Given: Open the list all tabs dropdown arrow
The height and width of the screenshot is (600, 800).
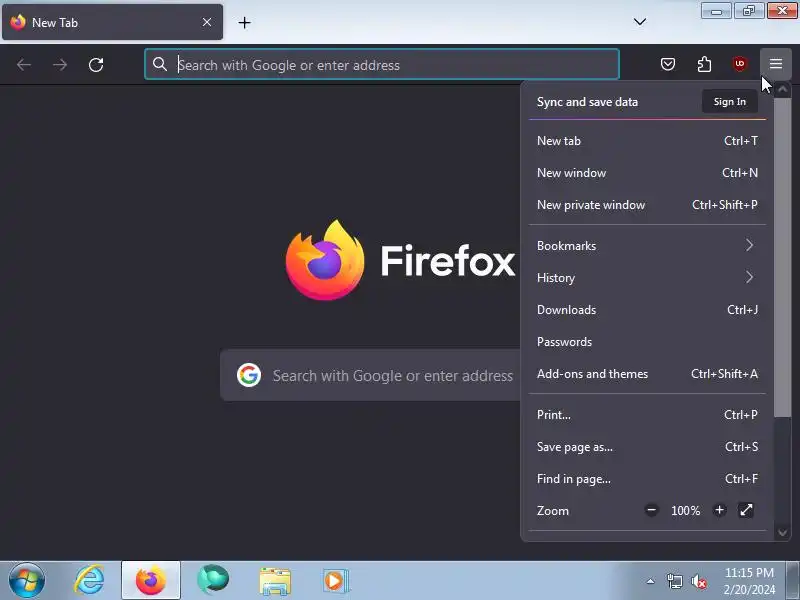Looking at the screenshot, I should [640, 22].
